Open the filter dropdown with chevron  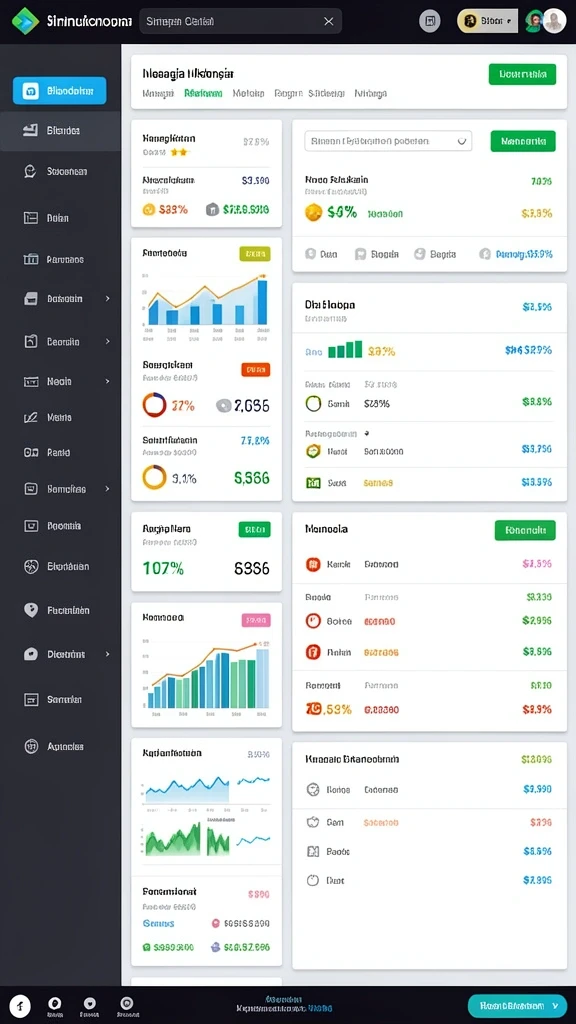point(388,140)
